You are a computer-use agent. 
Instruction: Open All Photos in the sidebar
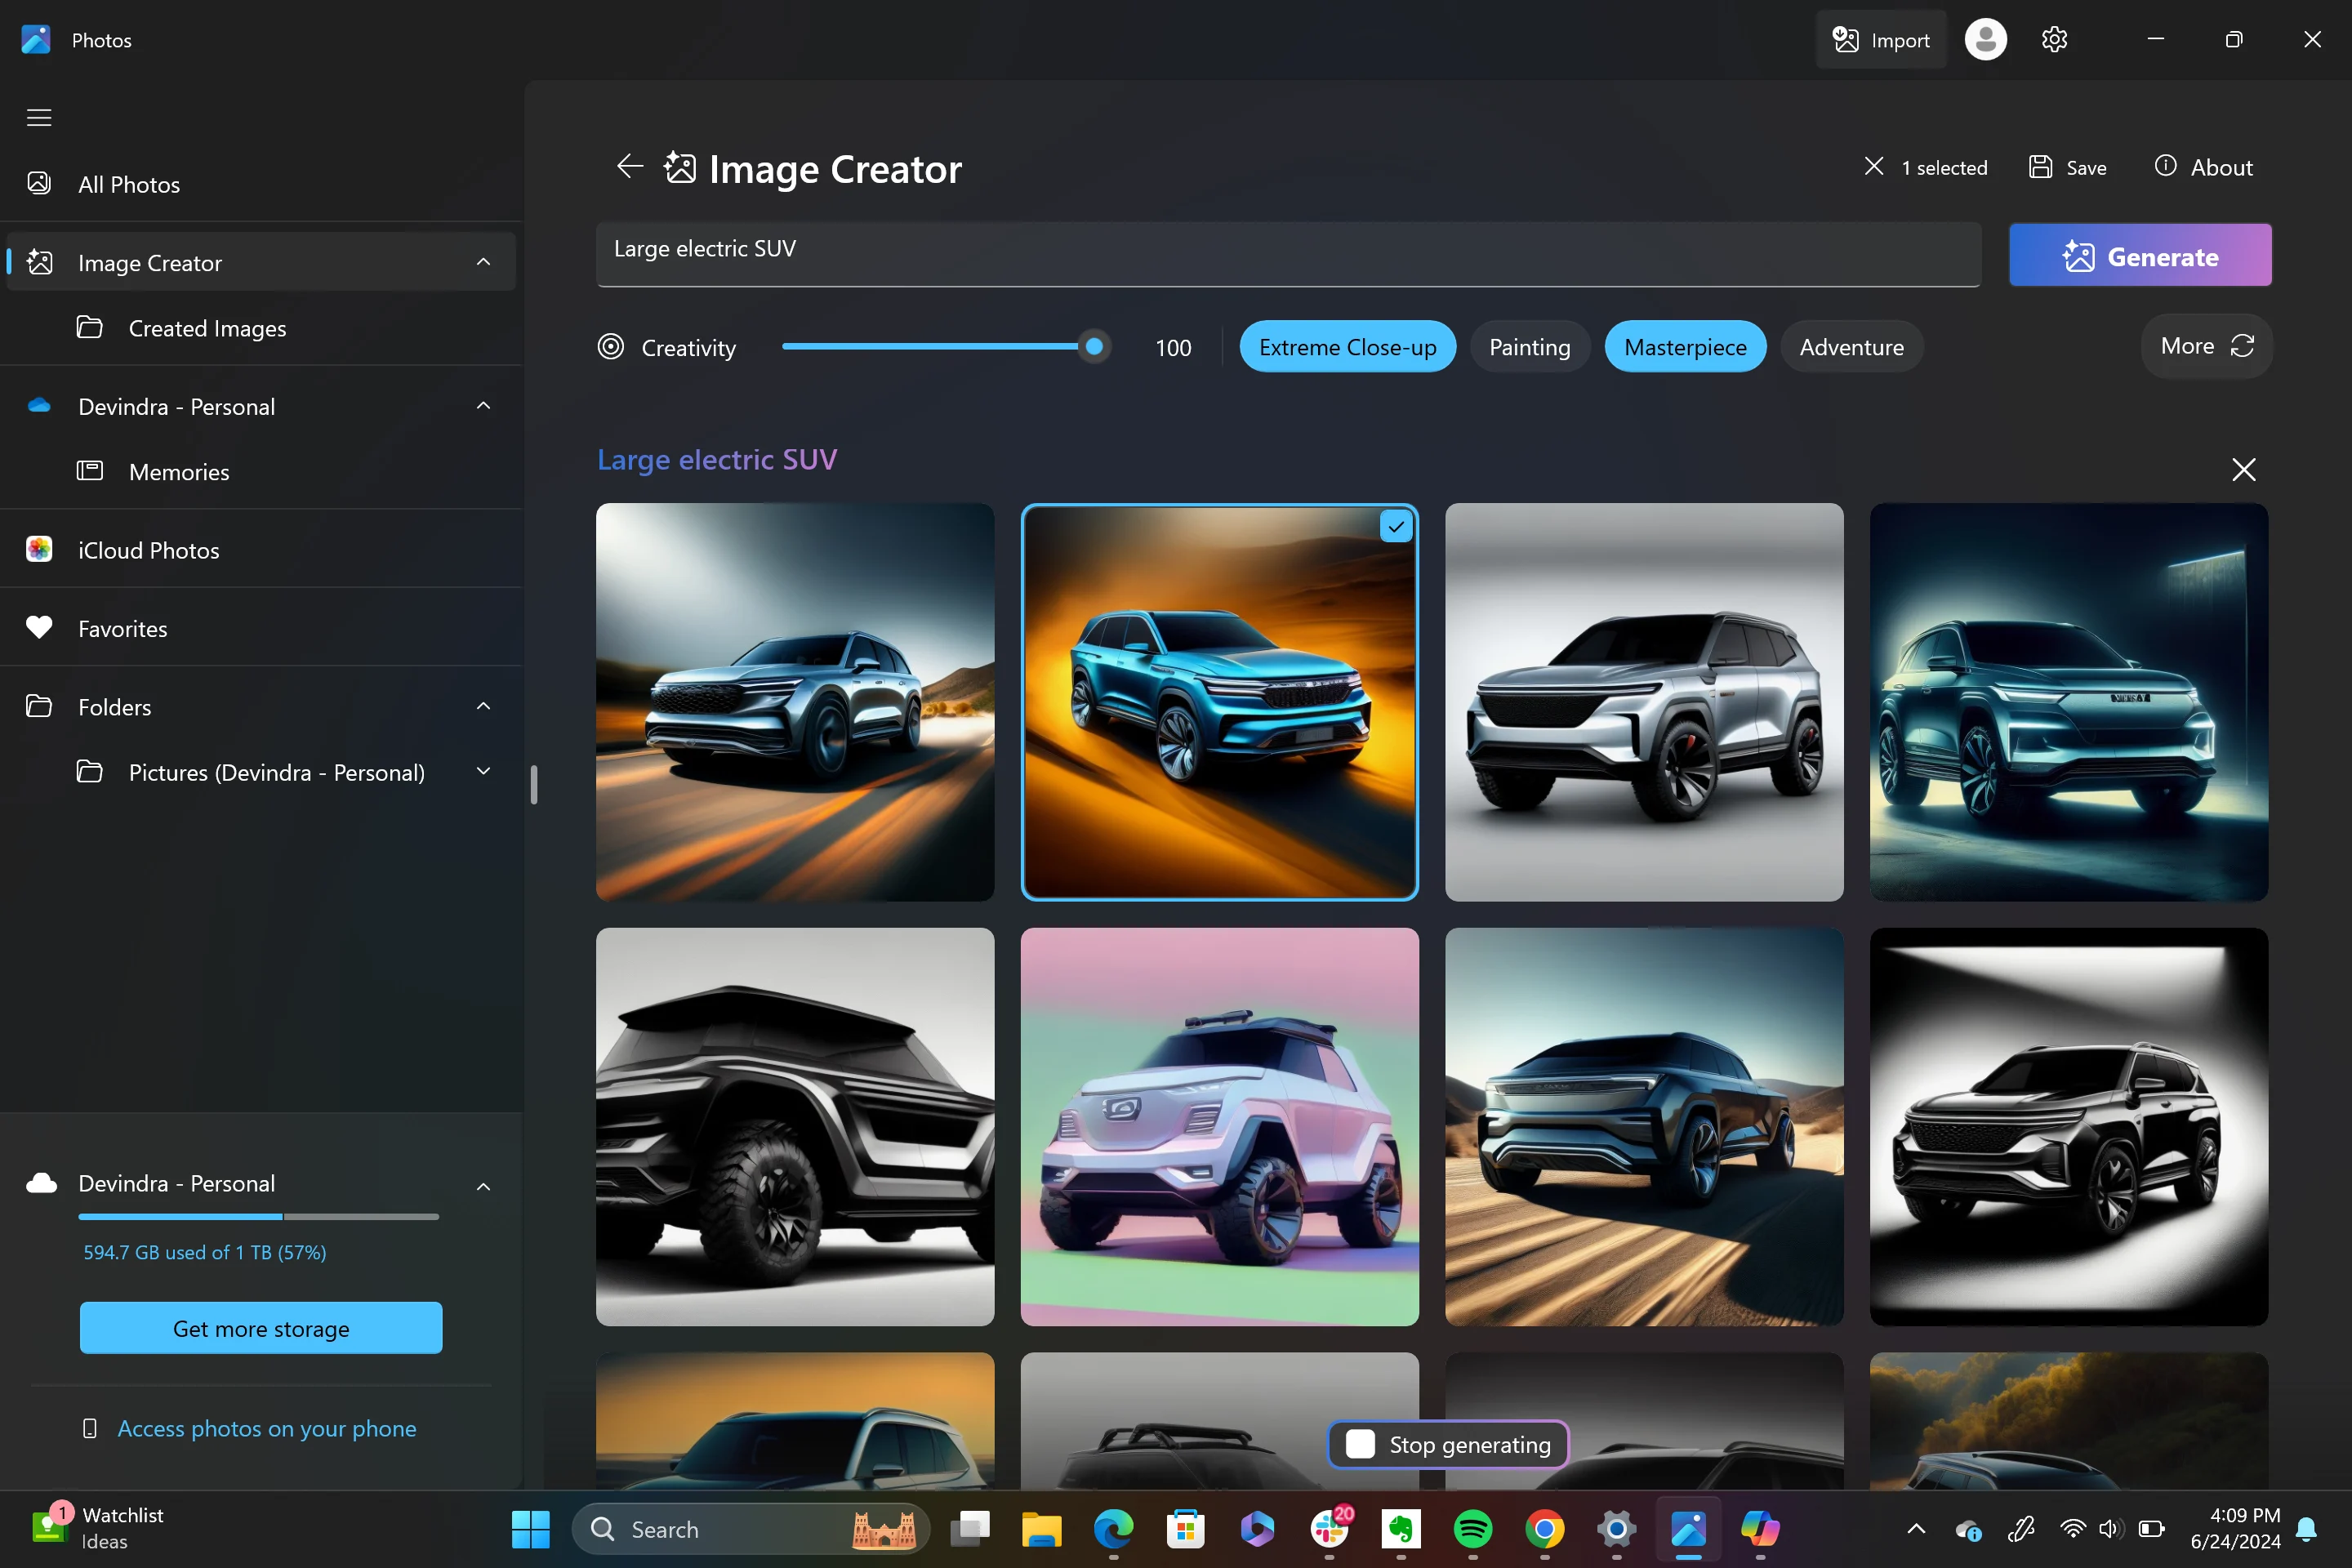pyautogui.click(x=129, y=185)
